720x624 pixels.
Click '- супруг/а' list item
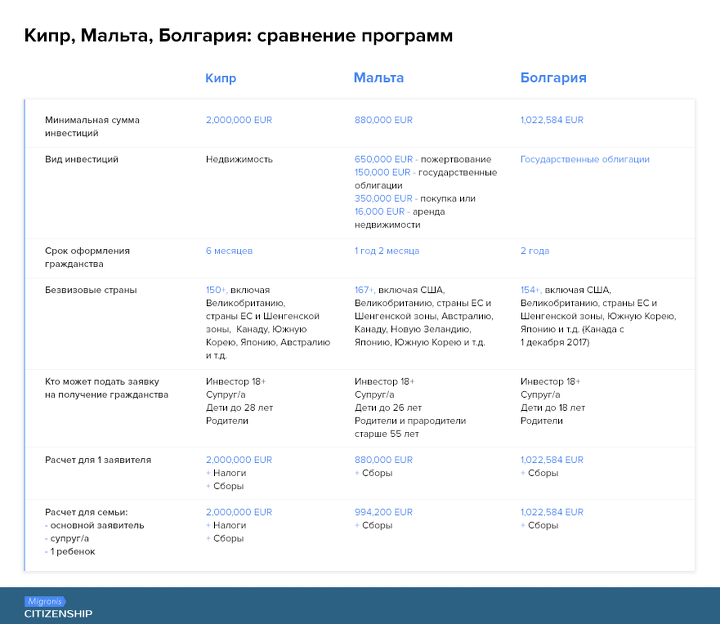point(67,538)
